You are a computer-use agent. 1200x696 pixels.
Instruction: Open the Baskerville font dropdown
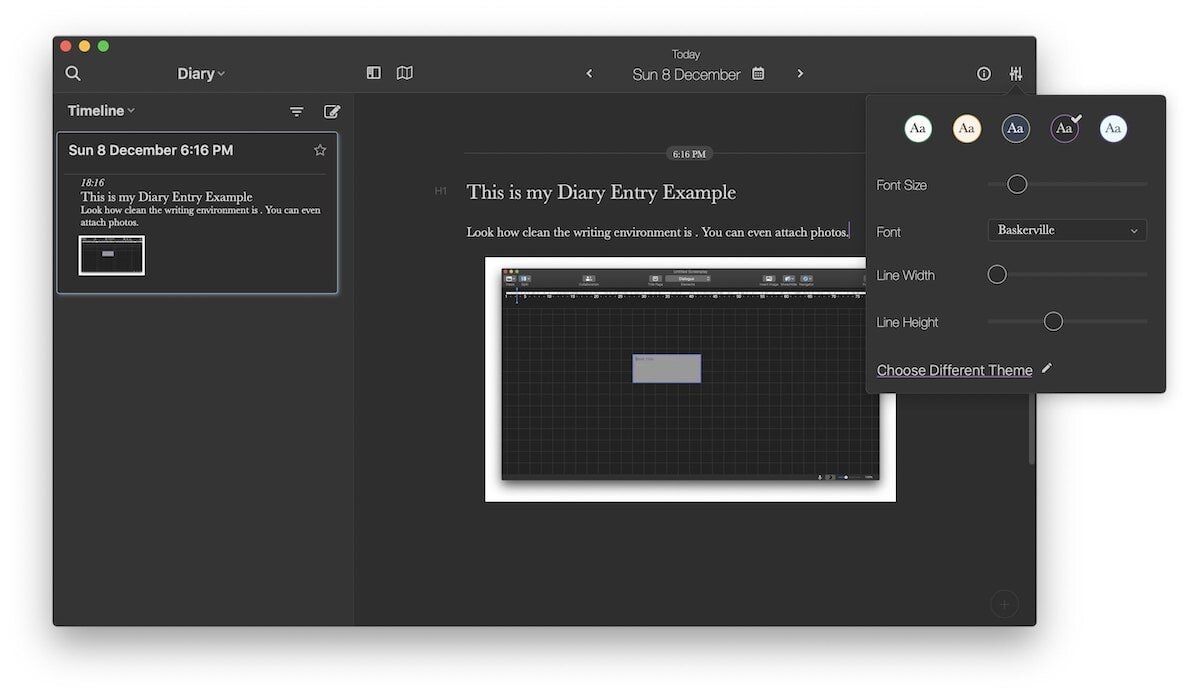point(1066,230)
